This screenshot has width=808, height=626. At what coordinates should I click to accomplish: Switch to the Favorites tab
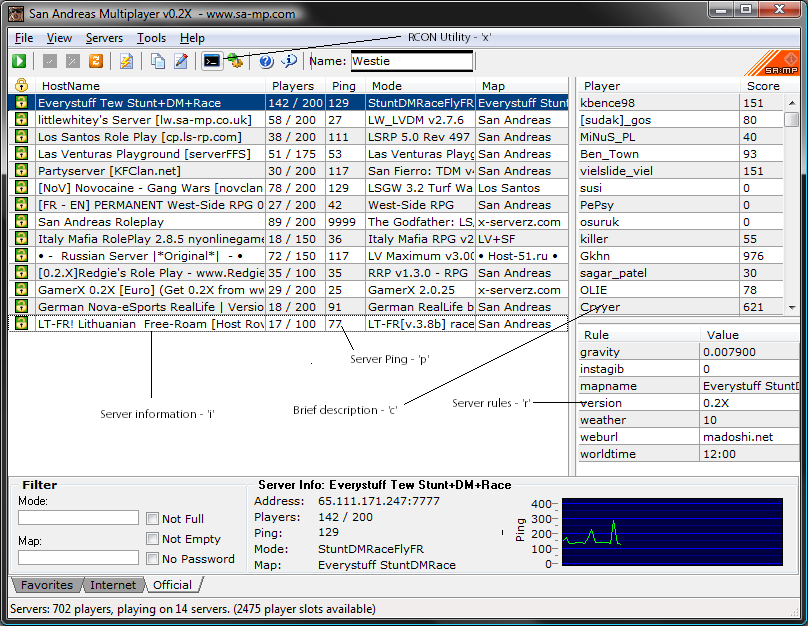(x=47, y=585)
